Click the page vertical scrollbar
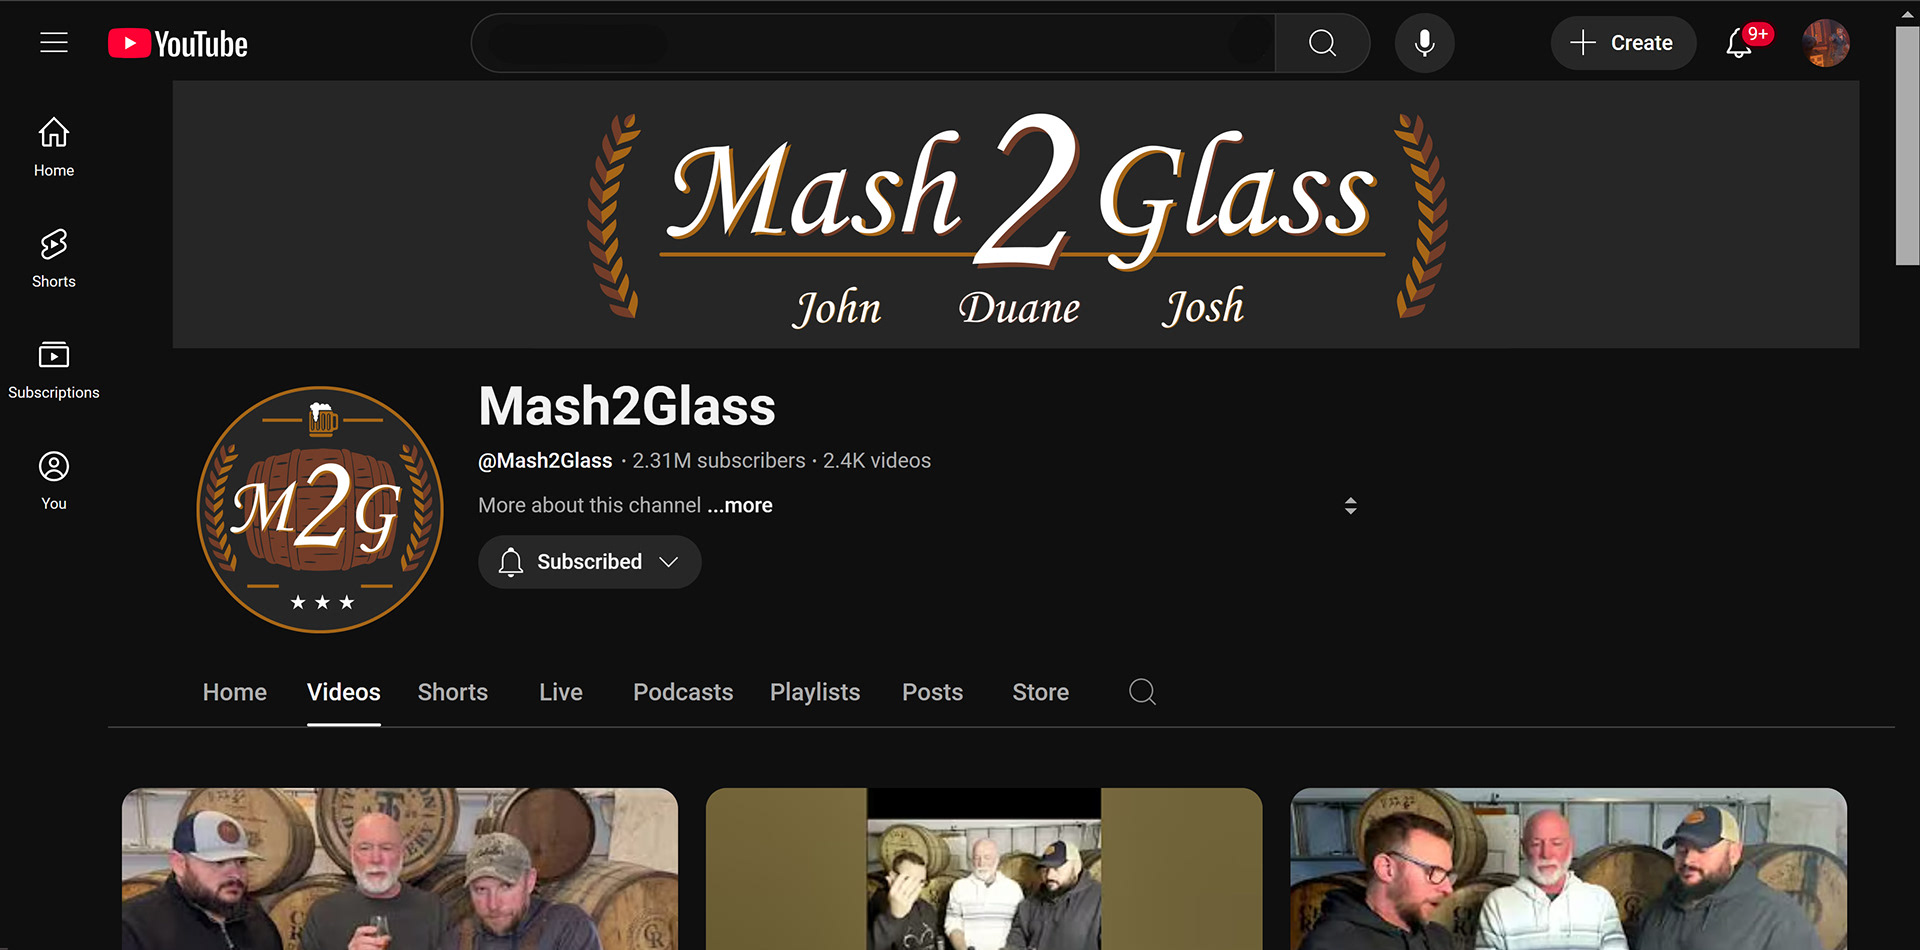Viewport: 1920px width, 950px height. pyautogui.click(x=1907, y=145)
